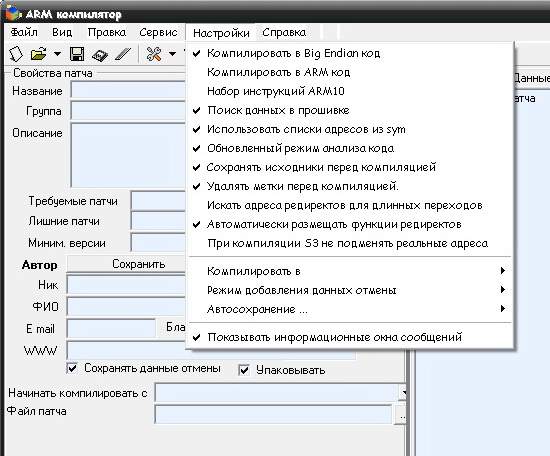Image resolution: width=550 pixels, height=456 pixels.
Task: Click the Ник input field
Action: (x=126, y=284)
